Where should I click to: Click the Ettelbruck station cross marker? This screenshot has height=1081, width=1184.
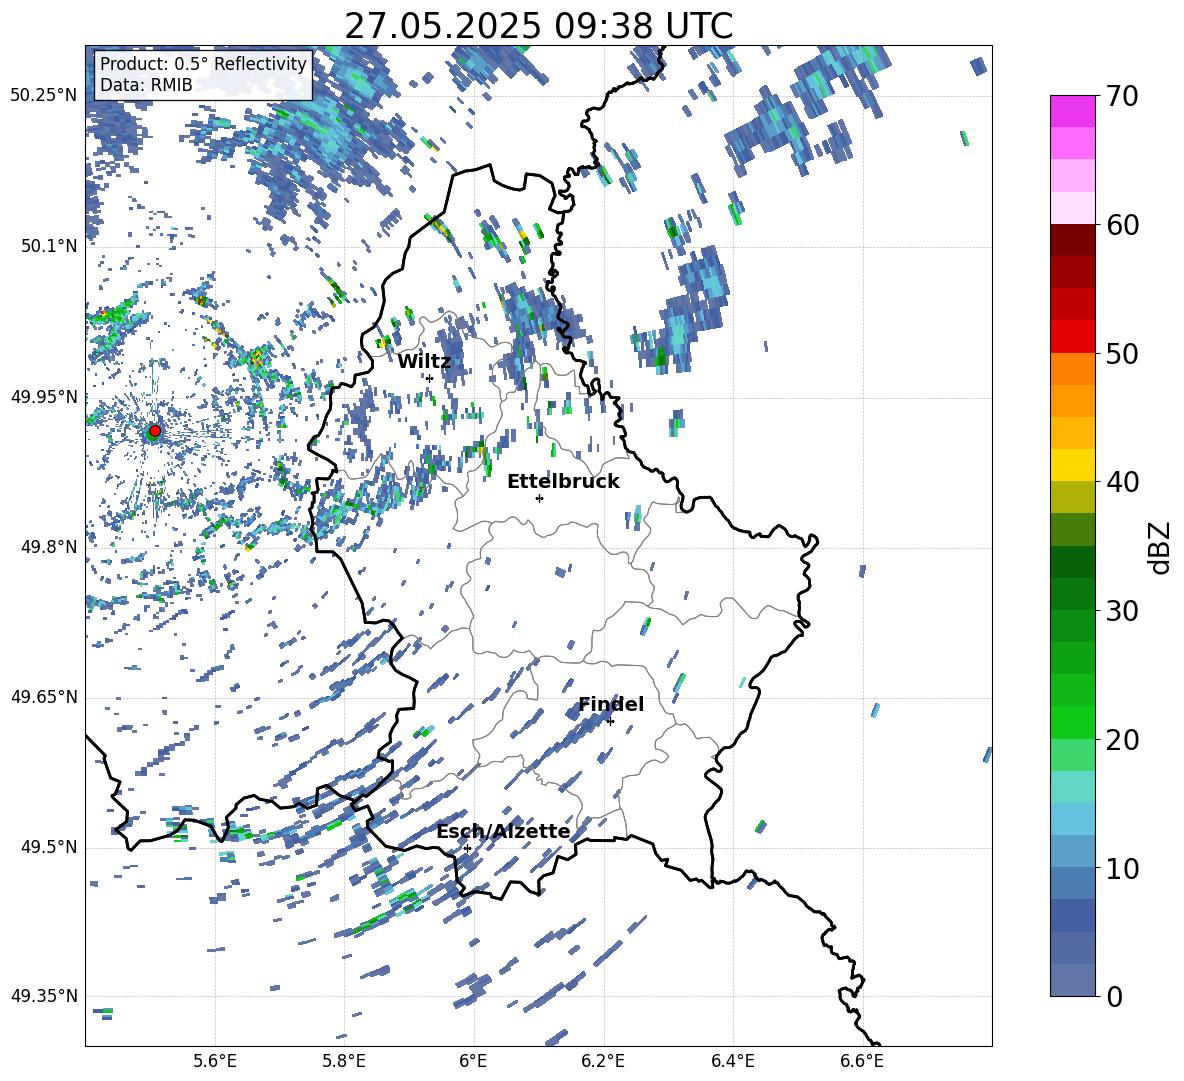[x=539, y=498]
